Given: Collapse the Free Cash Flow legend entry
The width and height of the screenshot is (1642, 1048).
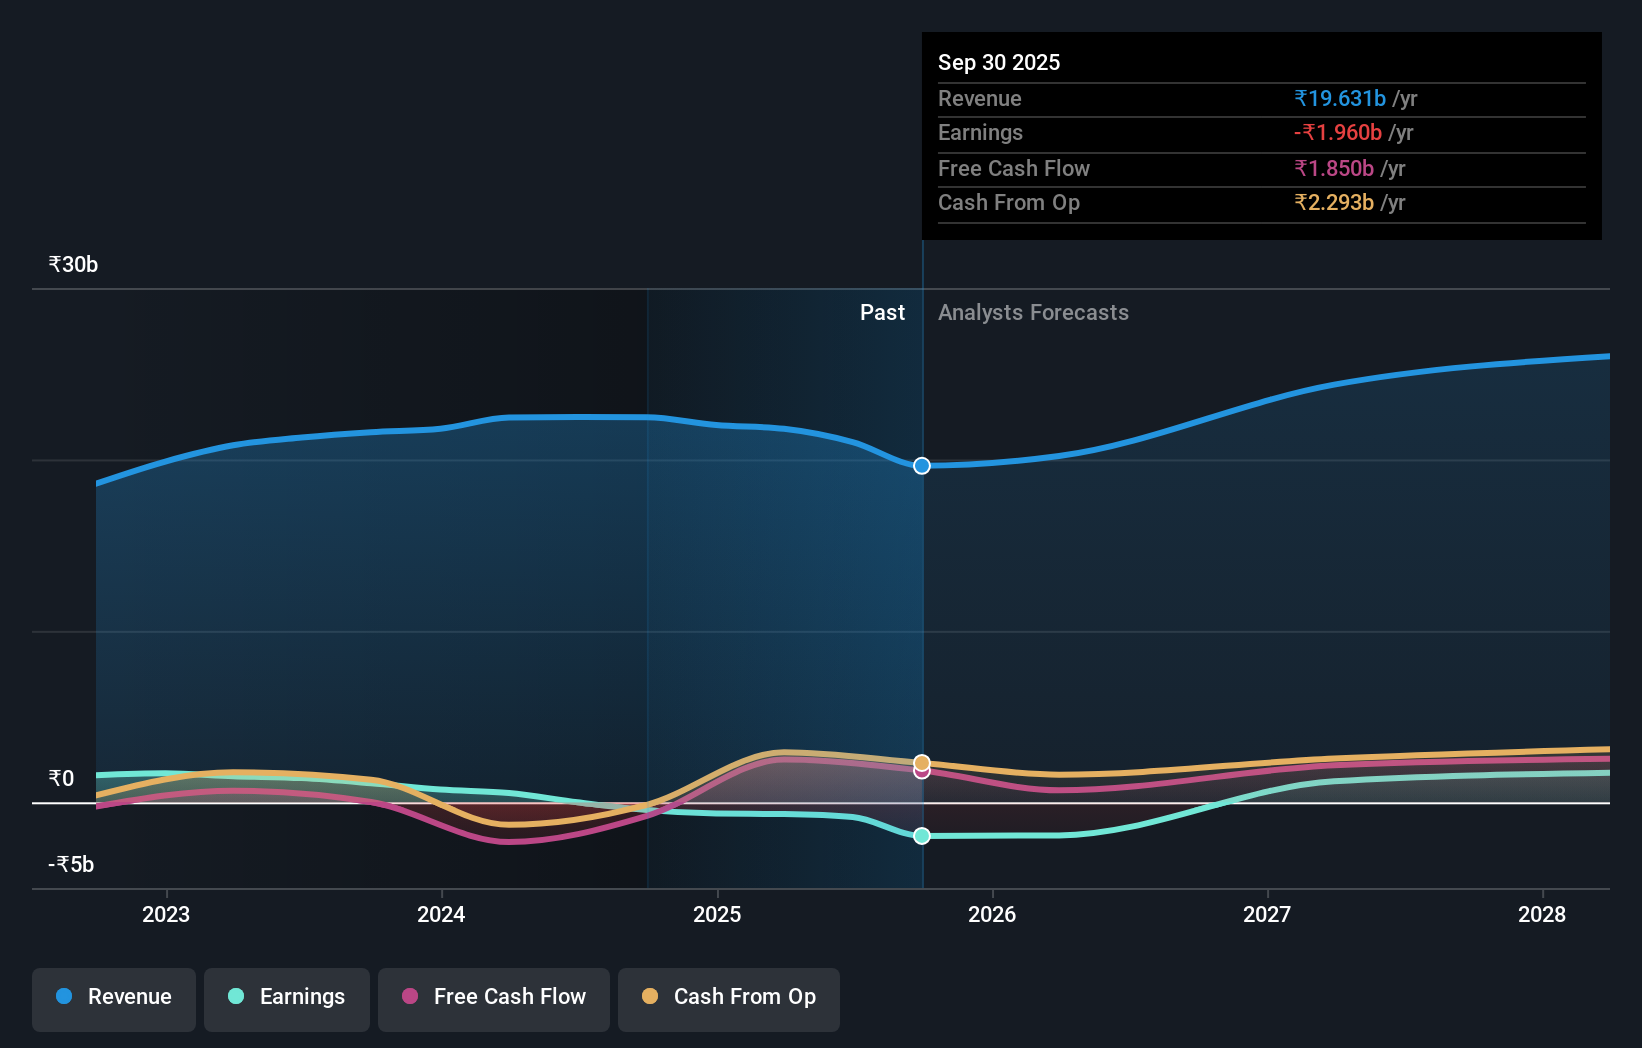Looking at the screenshot, I should (x=494, y=999).
